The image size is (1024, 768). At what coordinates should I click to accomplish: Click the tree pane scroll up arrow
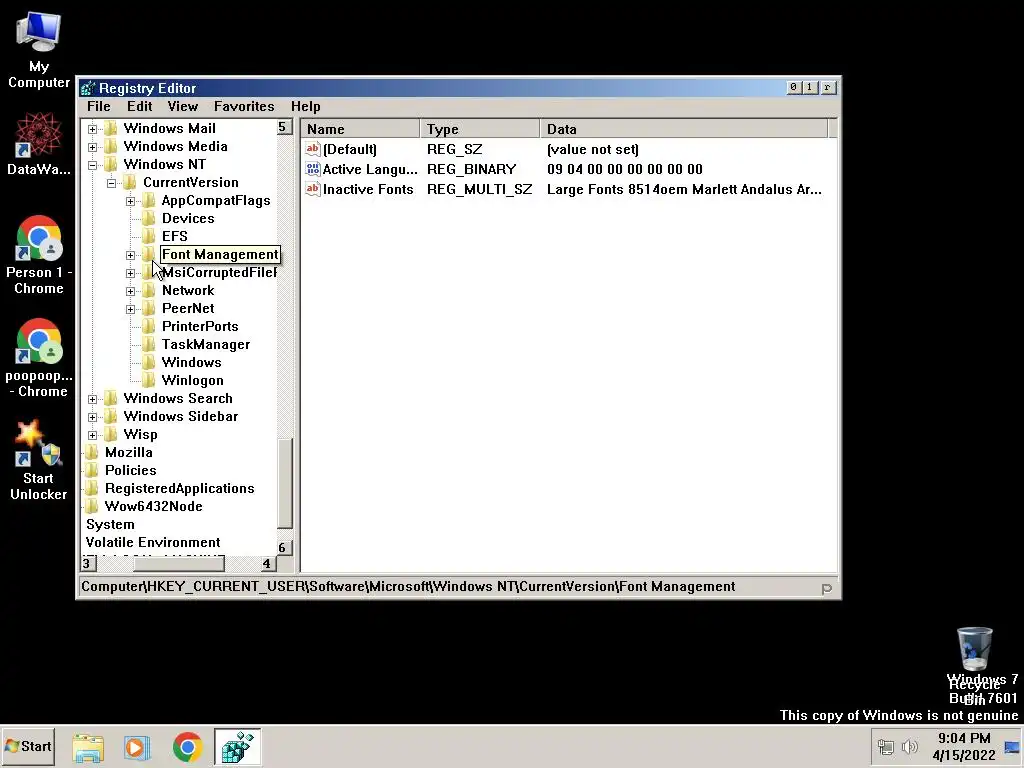(284, 127)
